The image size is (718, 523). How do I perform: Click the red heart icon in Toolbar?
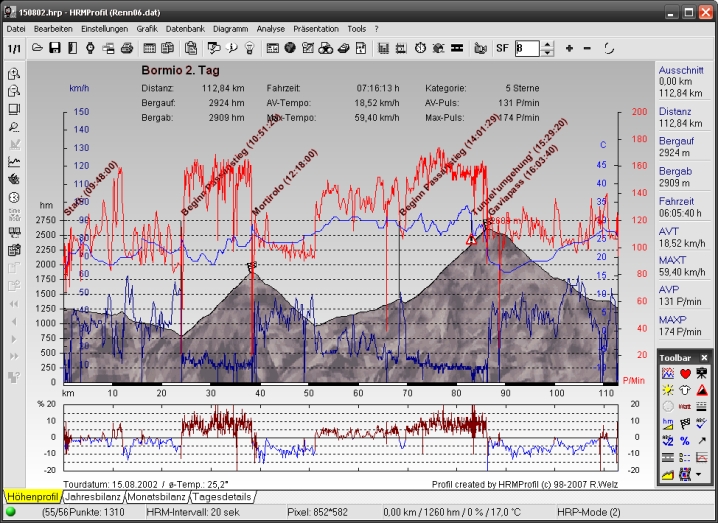pos(685,372)
